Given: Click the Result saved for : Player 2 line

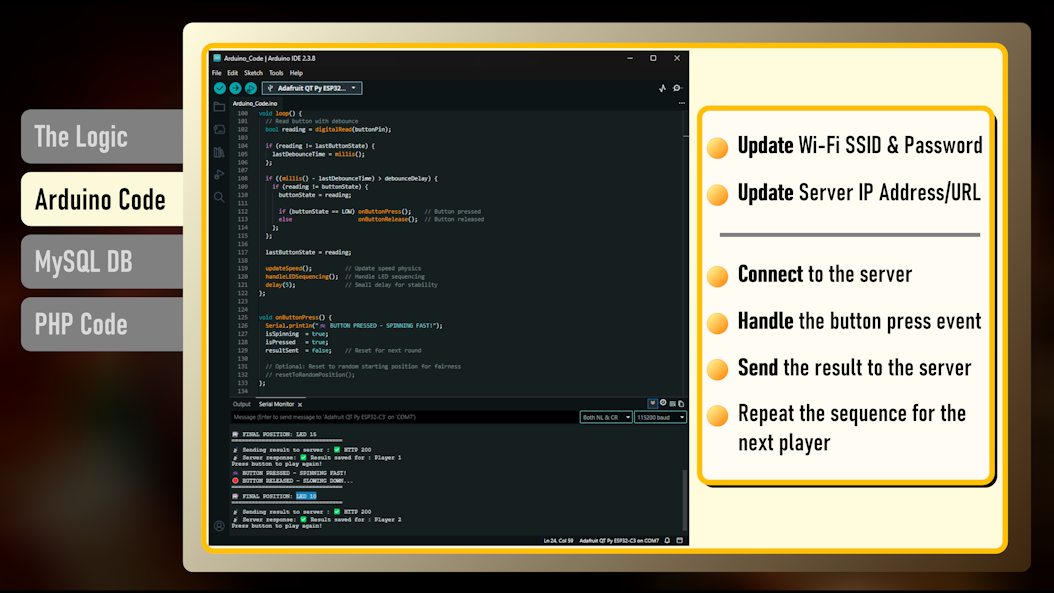Looking at the screenshot, I should coord(317,519).
